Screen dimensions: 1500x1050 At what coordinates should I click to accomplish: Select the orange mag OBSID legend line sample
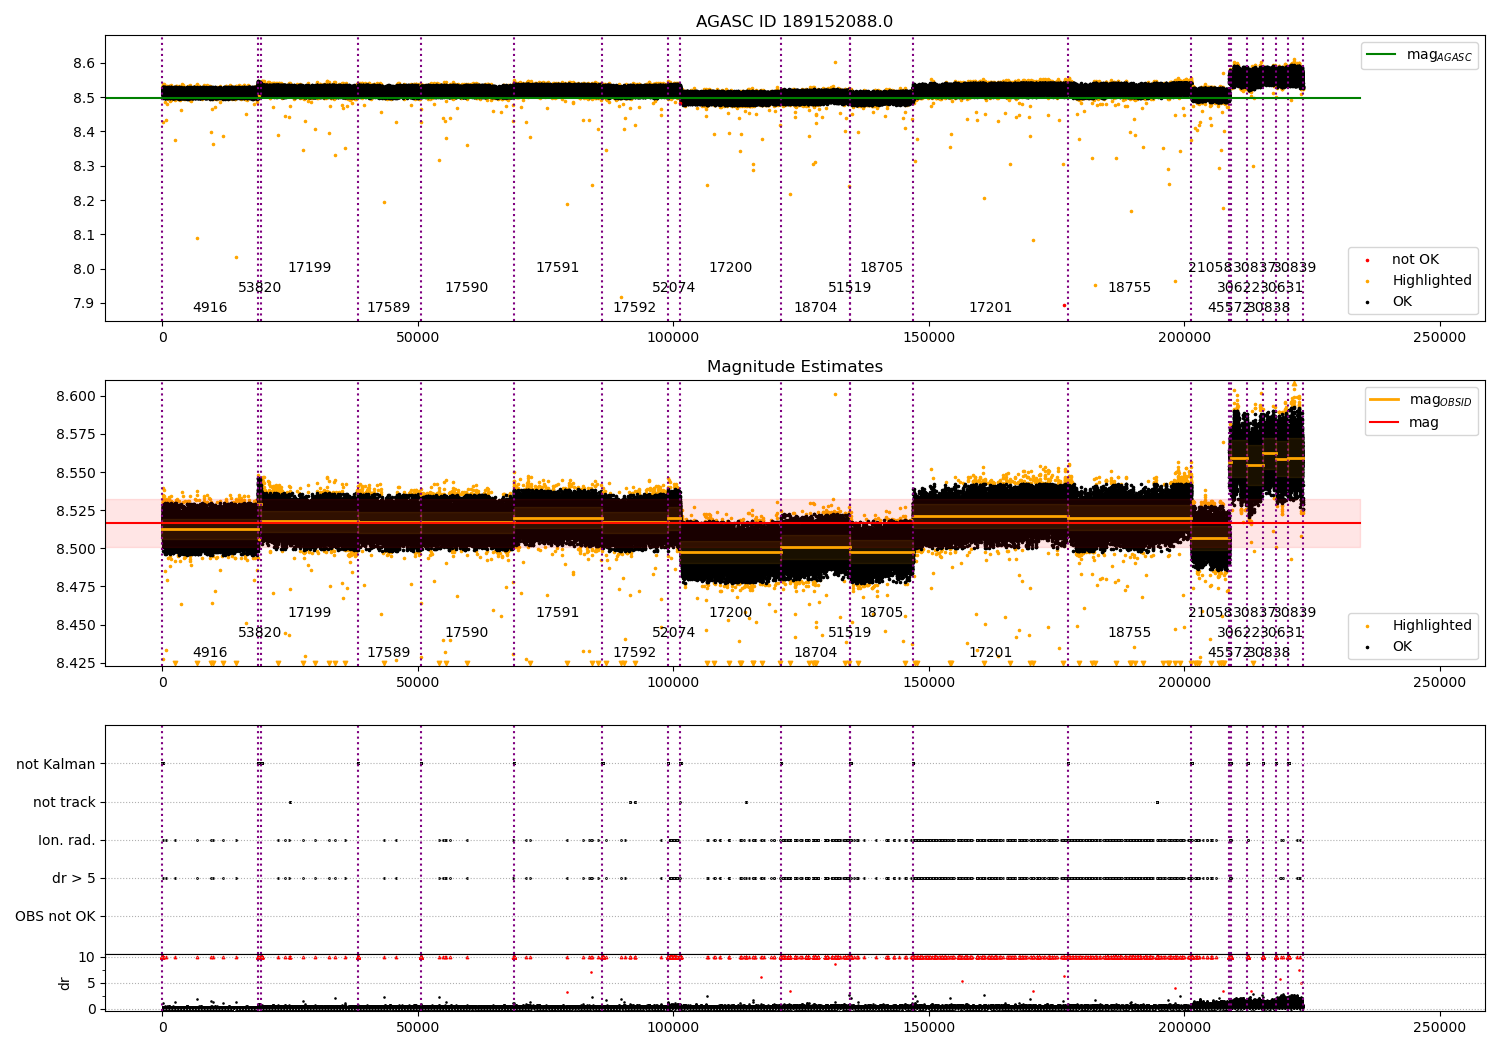click(x=1386, y=400)
